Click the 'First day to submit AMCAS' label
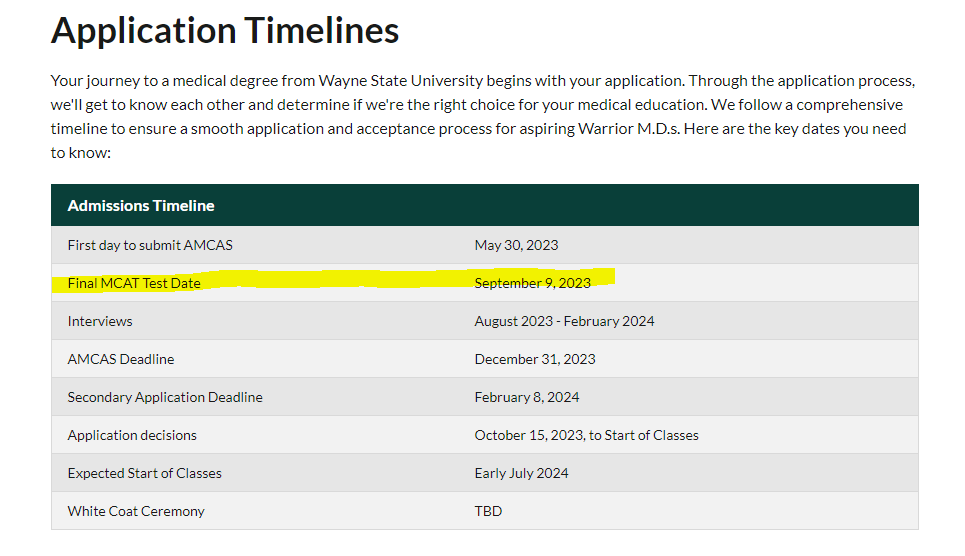 point(150,245)
